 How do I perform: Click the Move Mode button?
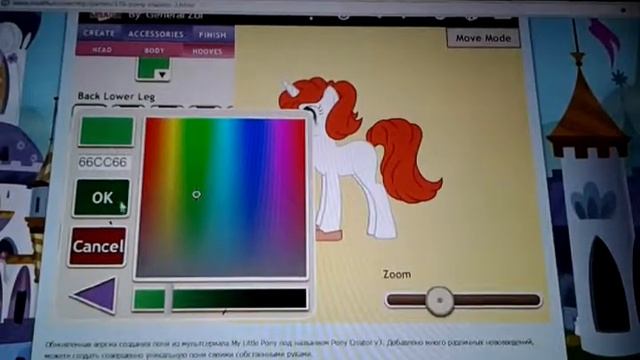click(483, 38)
